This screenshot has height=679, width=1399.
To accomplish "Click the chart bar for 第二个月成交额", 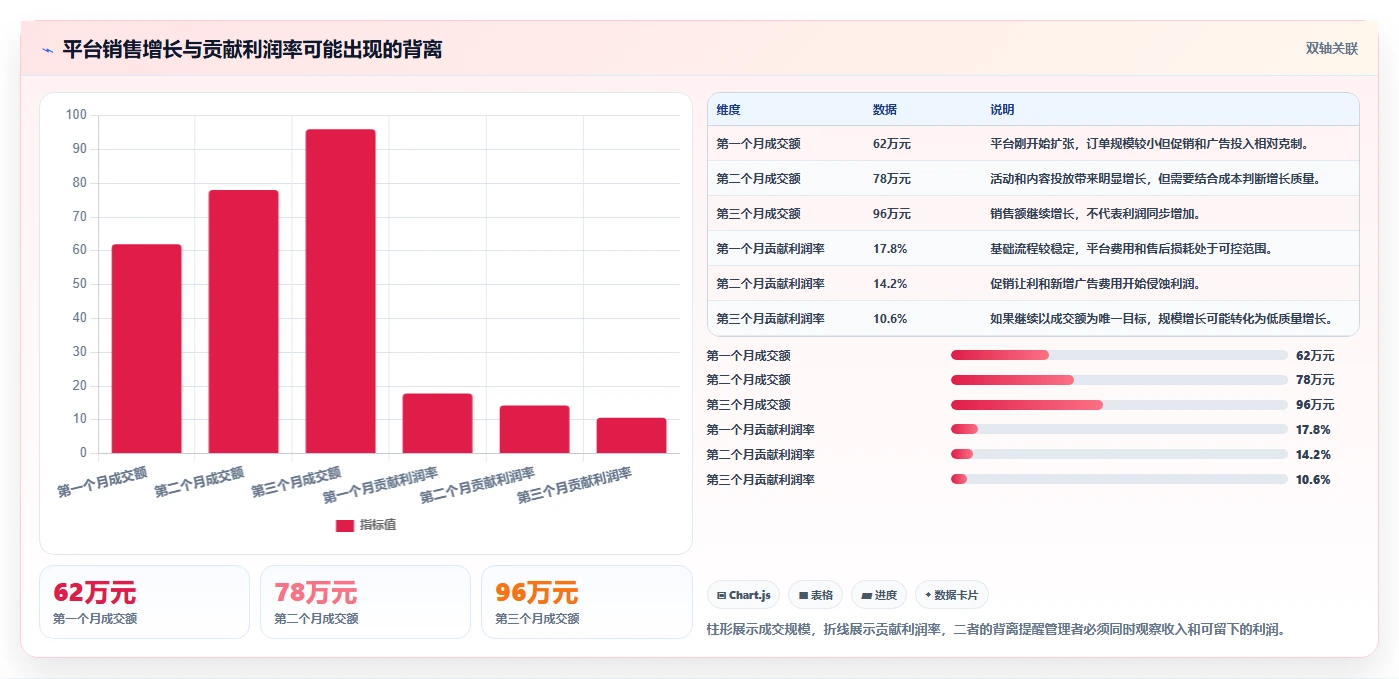I will [244, 321].
